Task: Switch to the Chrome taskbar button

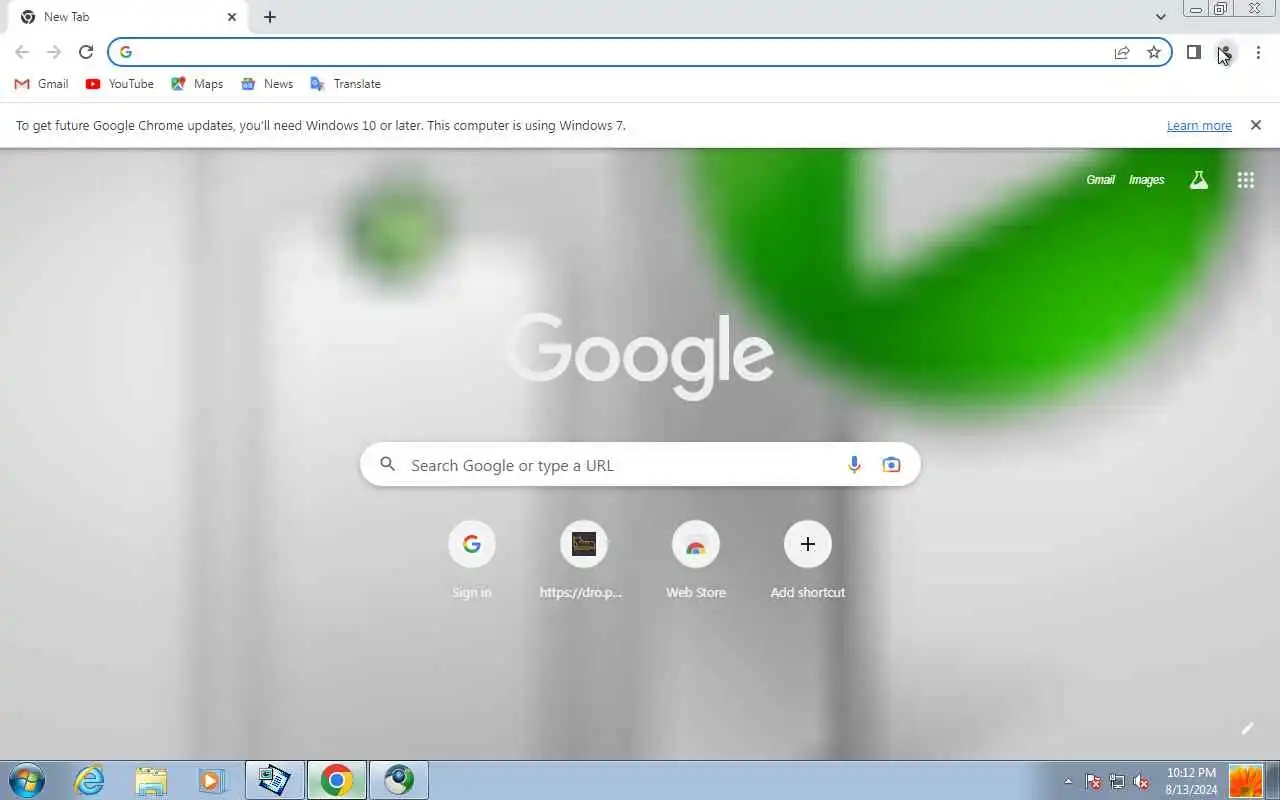Action: pos(337,780)
